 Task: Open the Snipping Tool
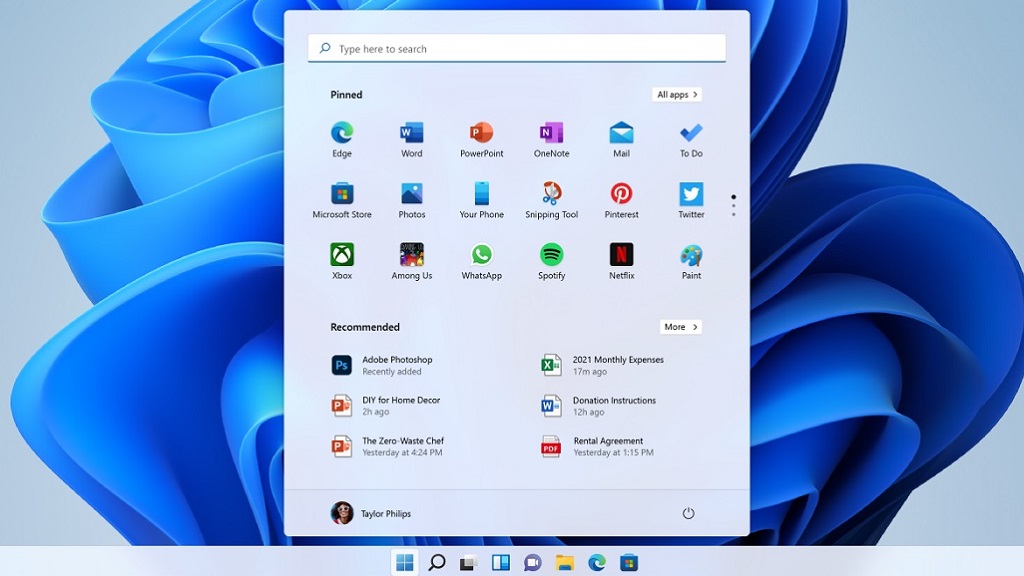point(551,193)
